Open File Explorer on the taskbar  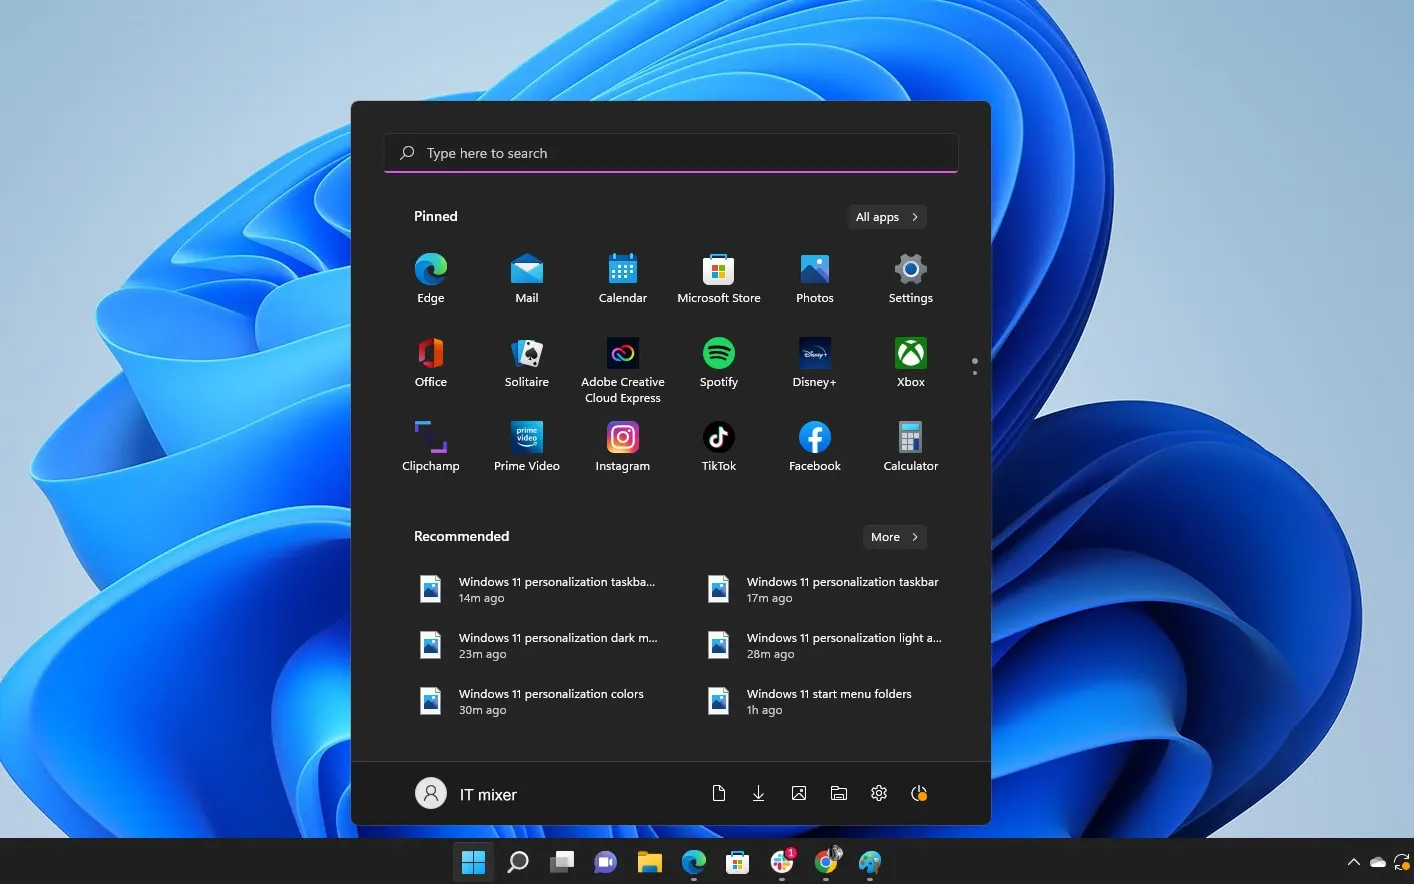649,861
